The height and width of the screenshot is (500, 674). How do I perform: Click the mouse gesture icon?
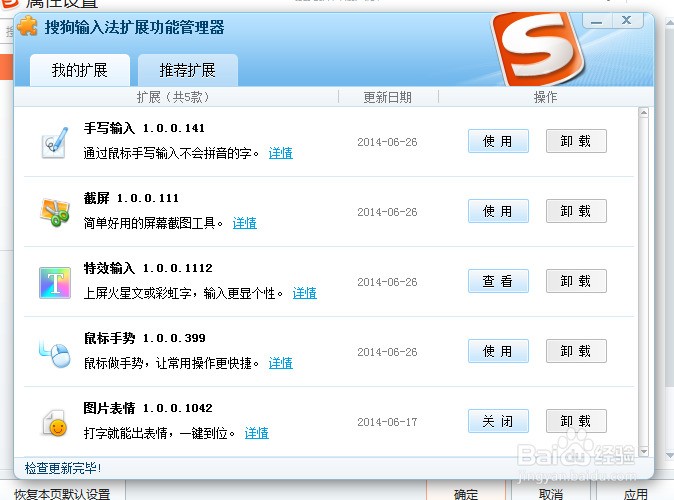[x=55, y=353]
